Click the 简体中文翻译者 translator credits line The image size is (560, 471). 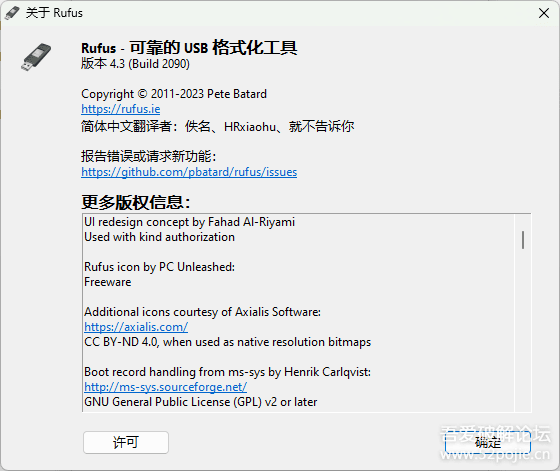coord(218,126)
